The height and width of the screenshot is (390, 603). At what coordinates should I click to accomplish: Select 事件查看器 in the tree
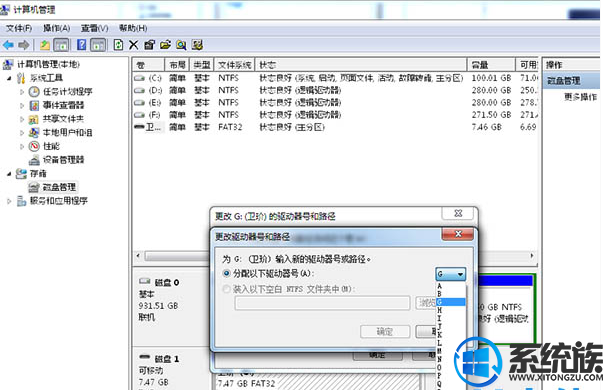[63, 105]
